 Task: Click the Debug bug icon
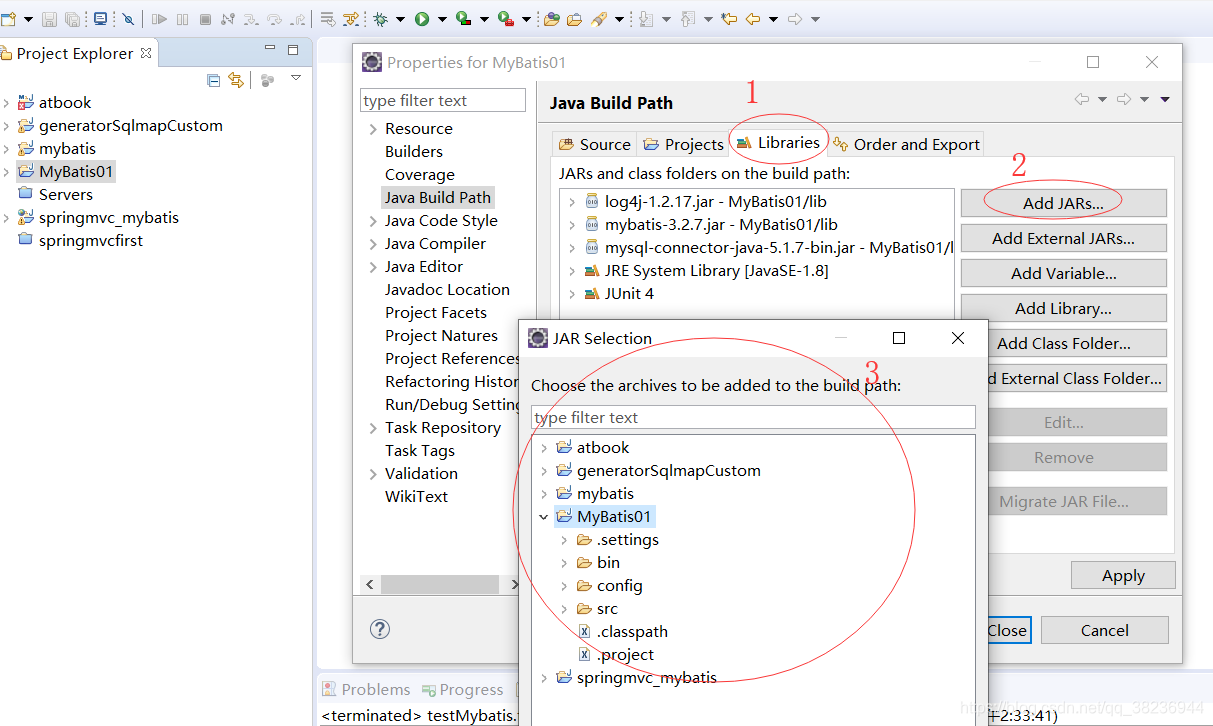click(380, 19)
